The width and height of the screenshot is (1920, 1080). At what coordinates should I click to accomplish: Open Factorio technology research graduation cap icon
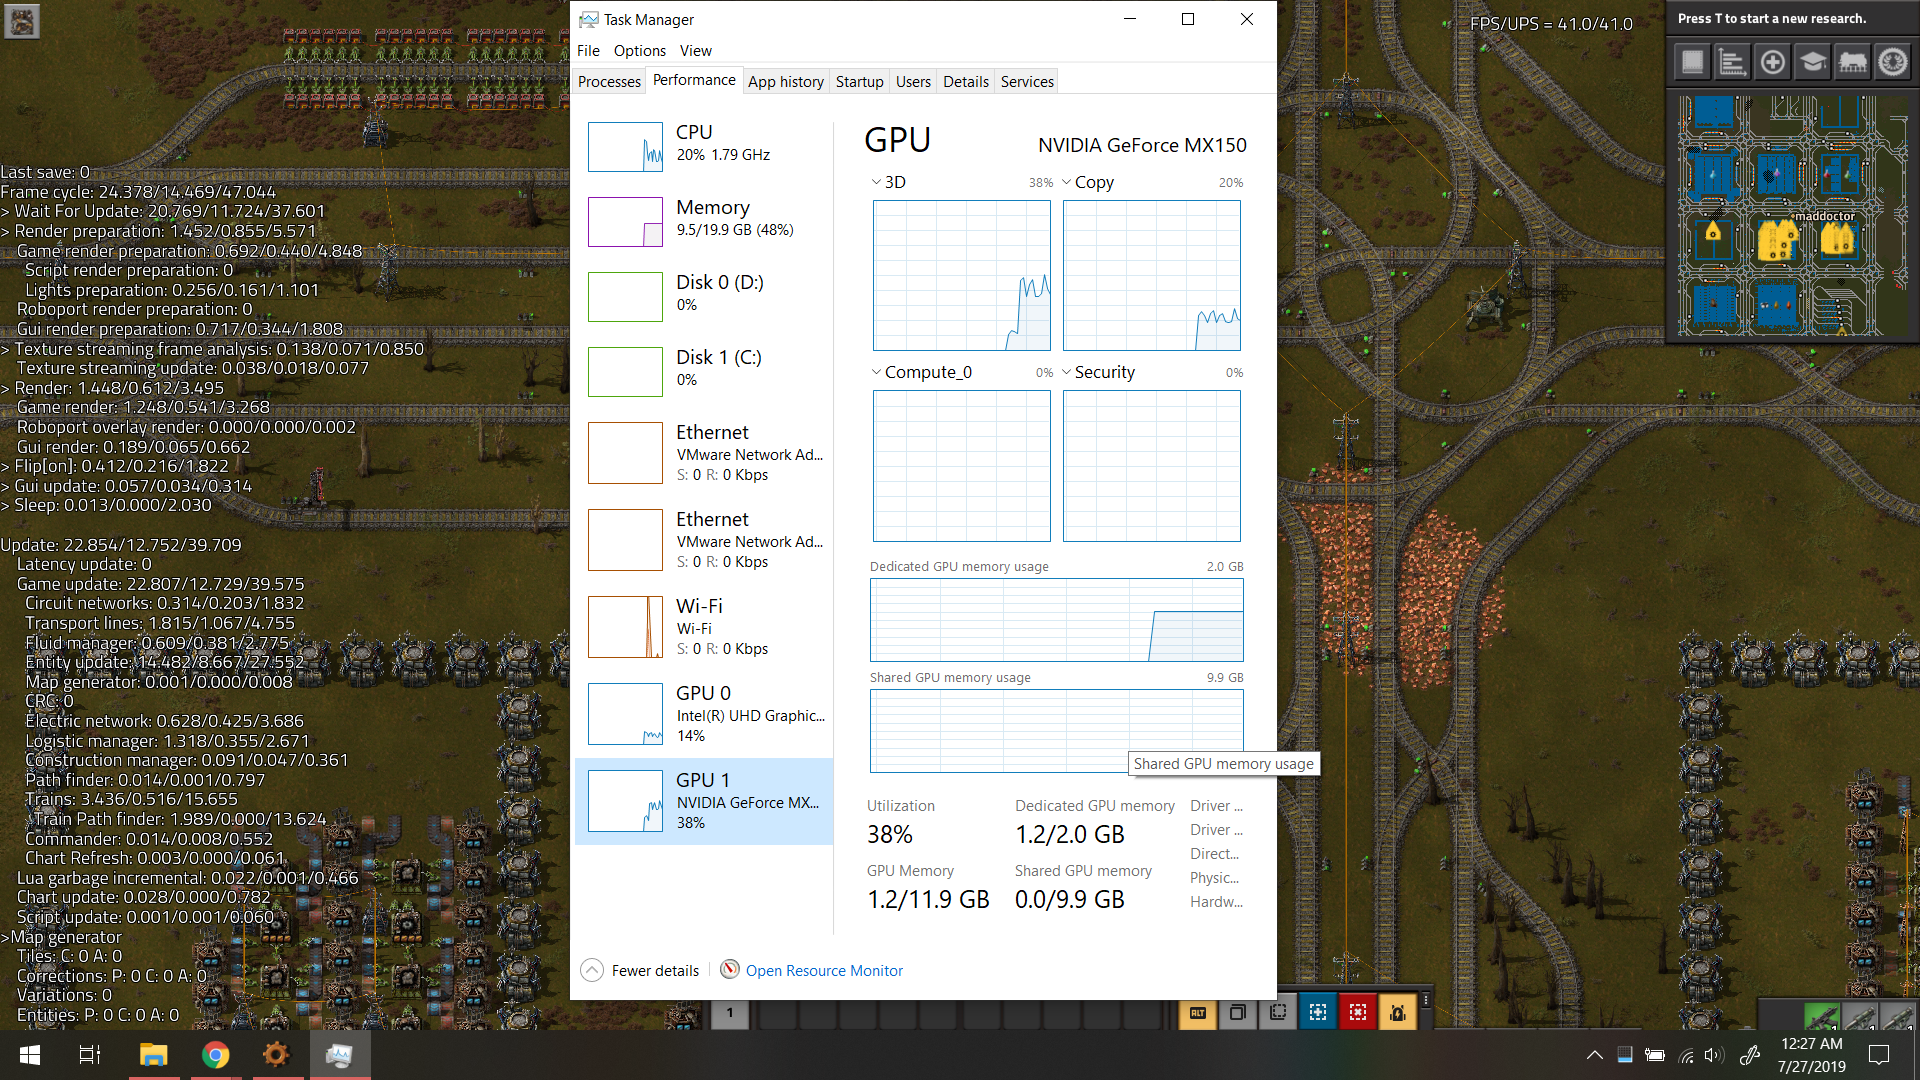1813,62
